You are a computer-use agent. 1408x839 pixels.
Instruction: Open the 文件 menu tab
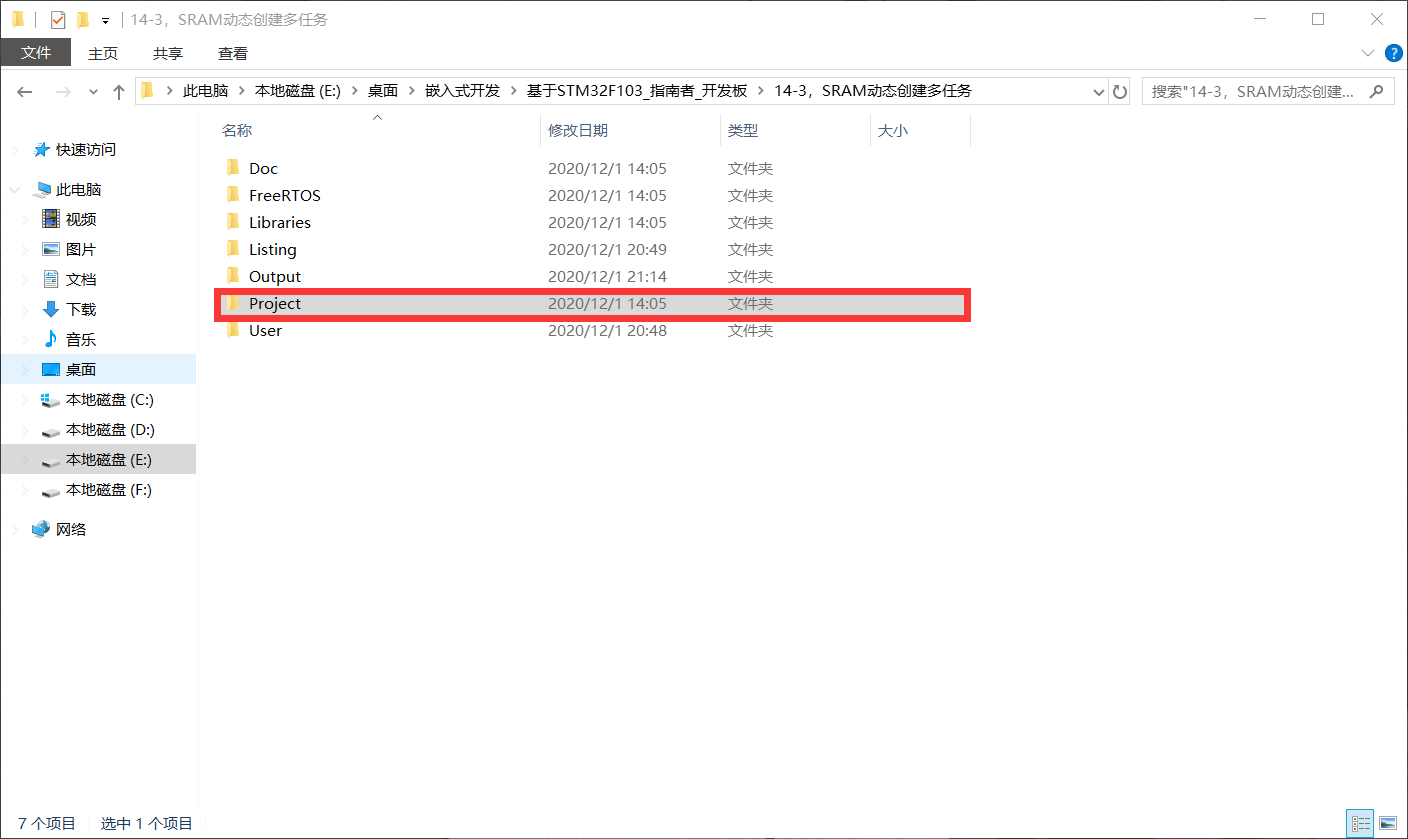tap(36, 53)
